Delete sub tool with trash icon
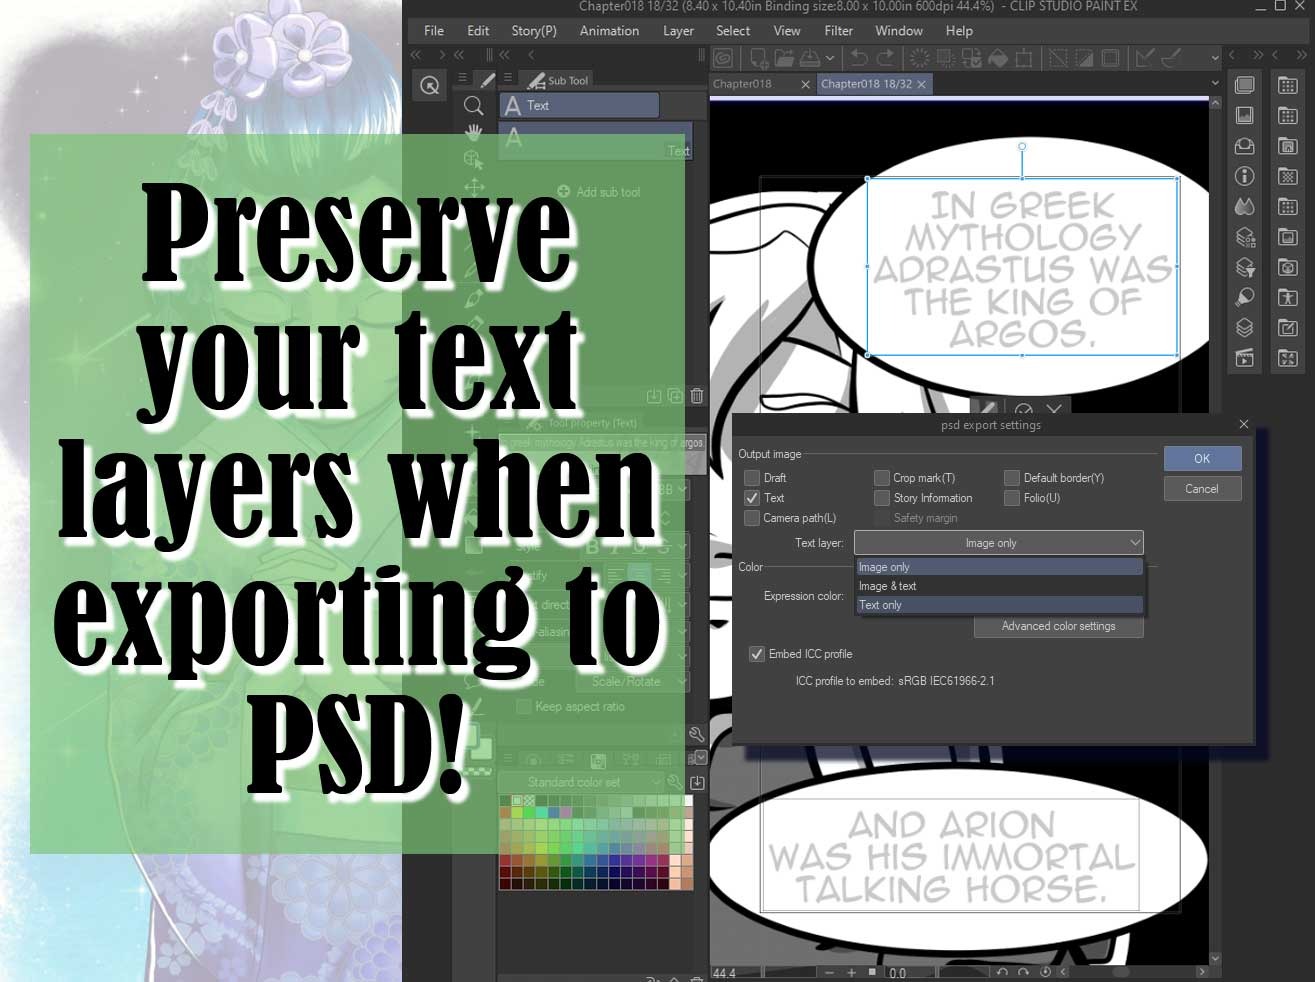Screen dimensions: 1315x982 click(x=697, y=396)
